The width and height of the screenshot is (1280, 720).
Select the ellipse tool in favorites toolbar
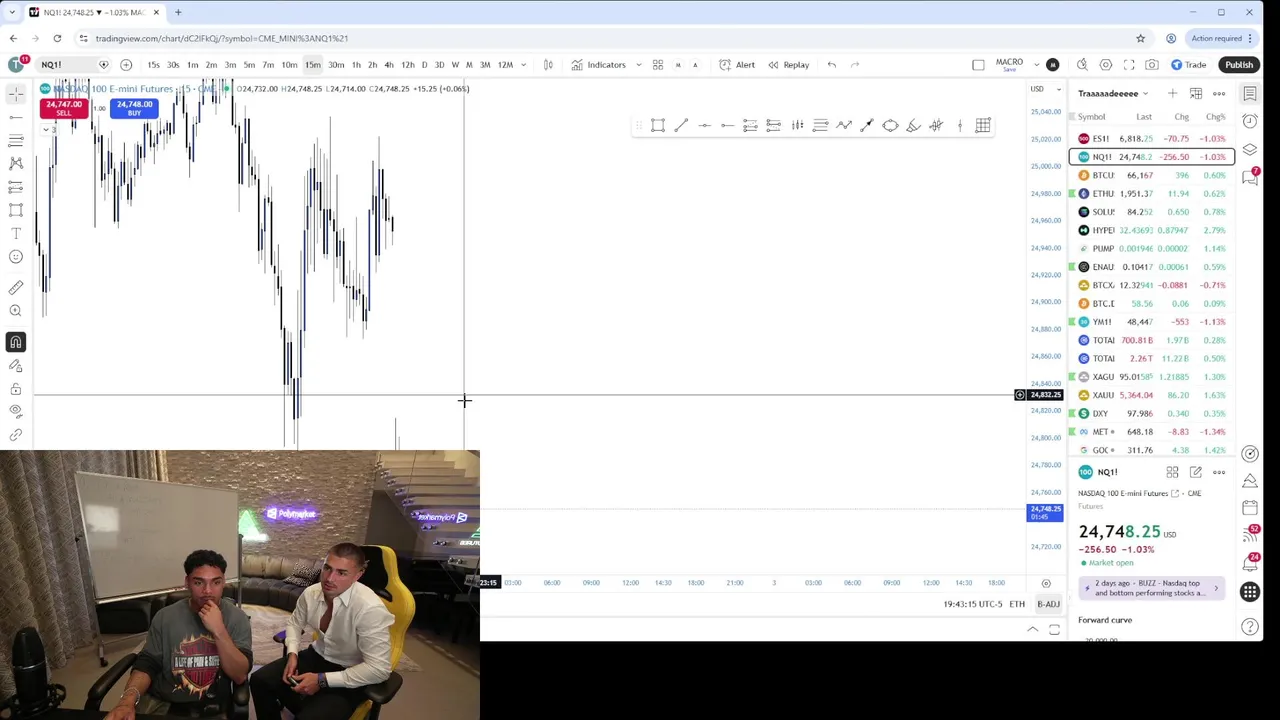tap(890, 125)
